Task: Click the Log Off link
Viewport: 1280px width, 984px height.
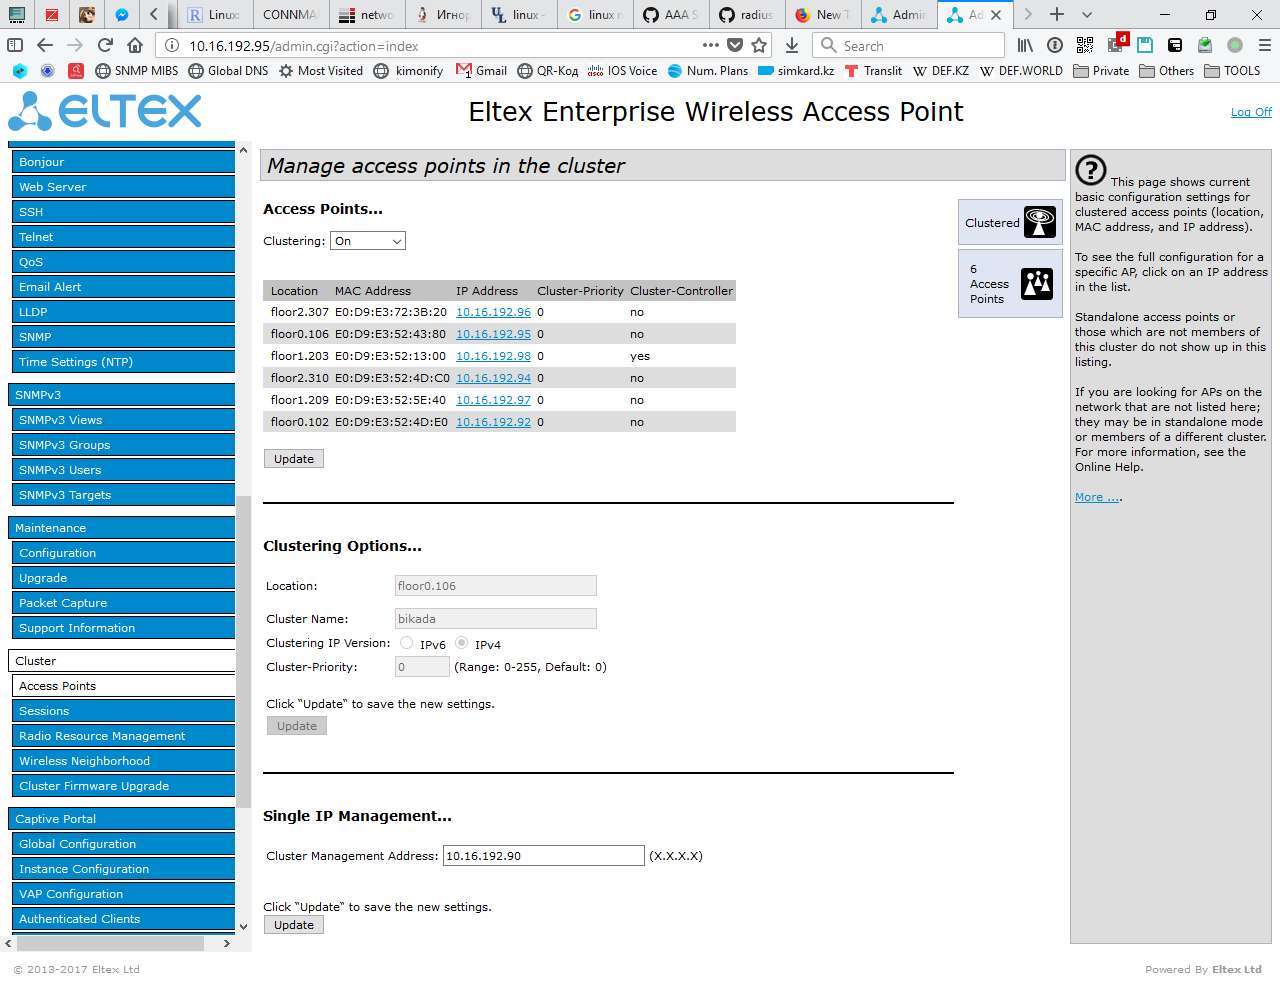Action: [1251, 112]
